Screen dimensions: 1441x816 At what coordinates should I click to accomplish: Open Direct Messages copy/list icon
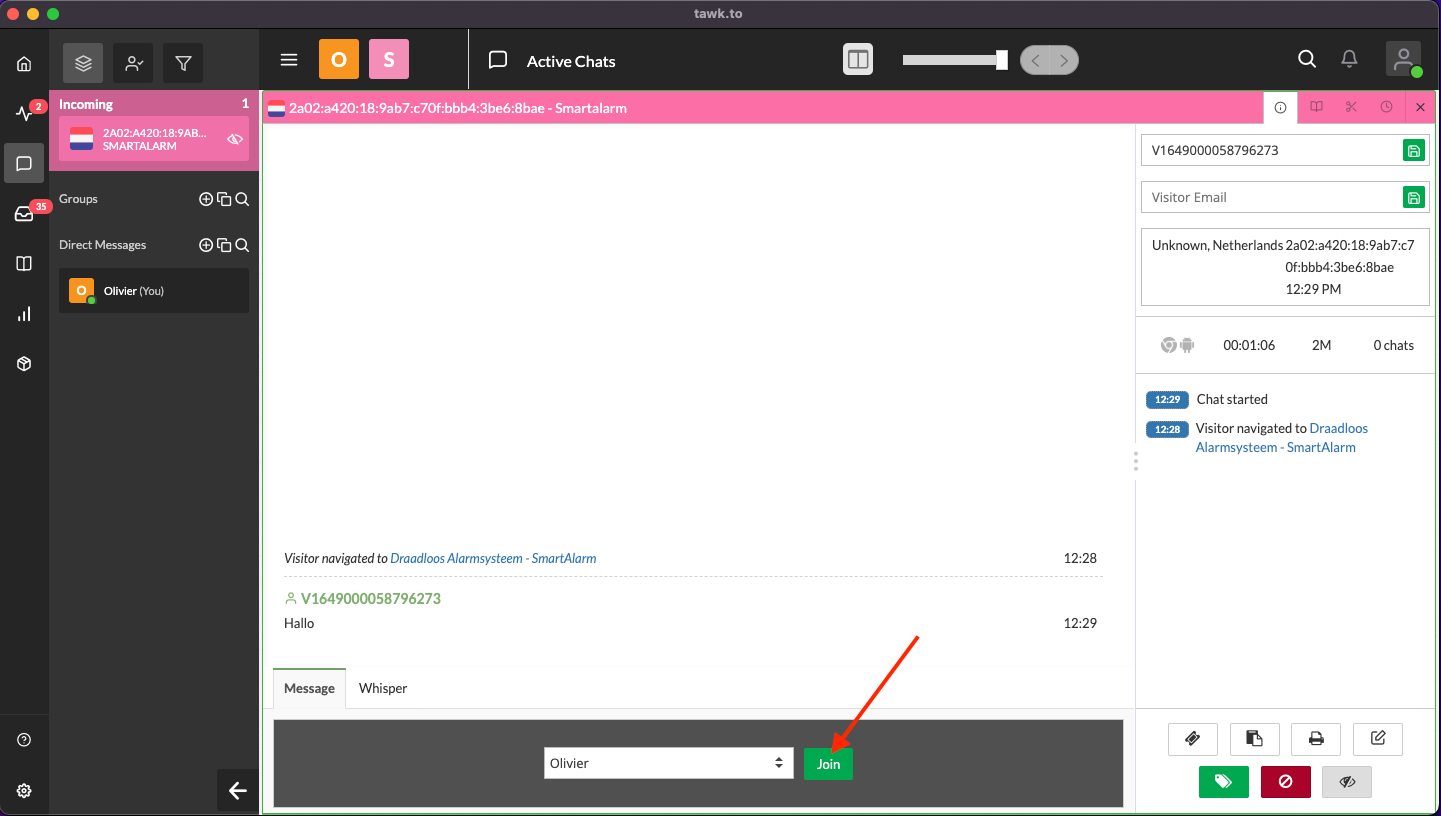pos(224,245)
